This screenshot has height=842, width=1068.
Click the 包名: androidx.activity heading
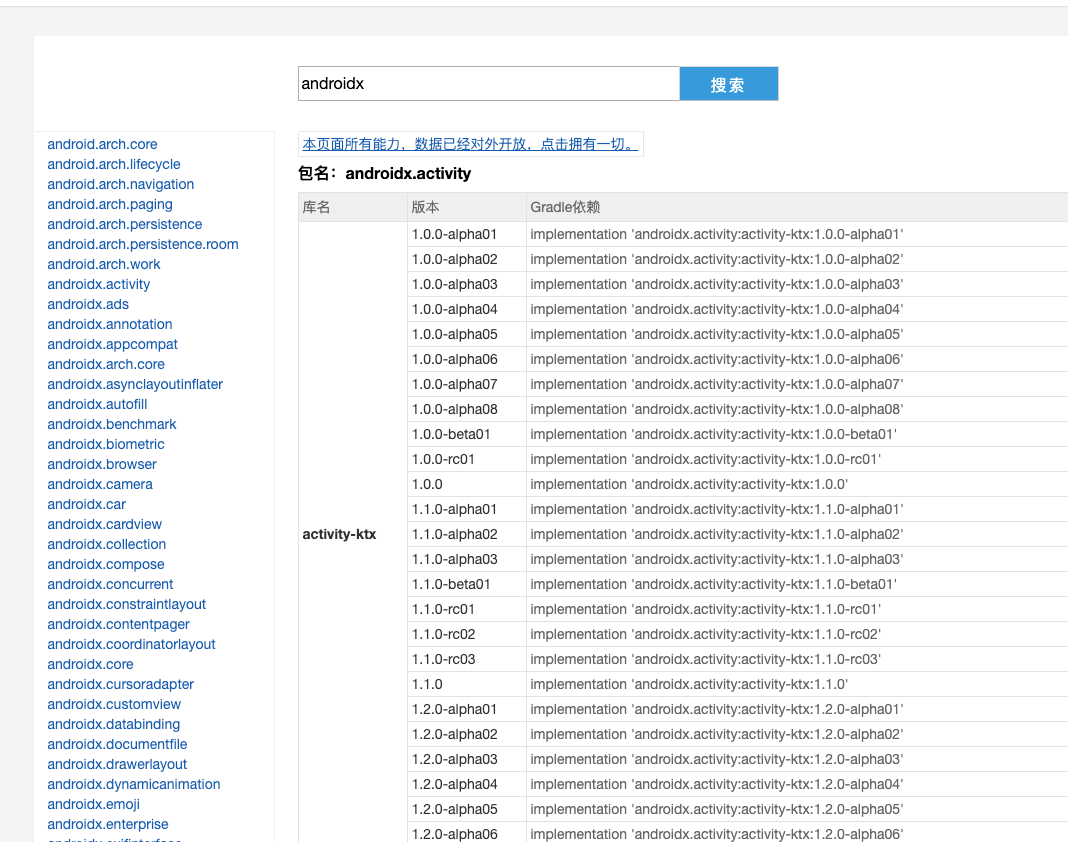click(384, 174)
